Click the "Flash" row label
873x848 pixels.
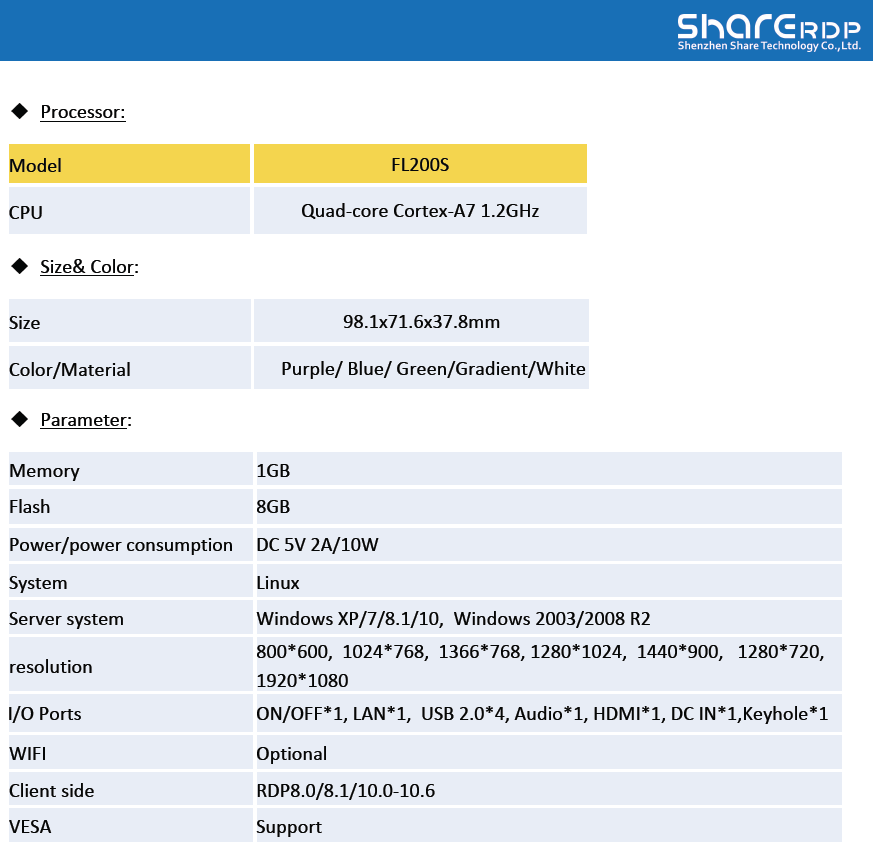point(30,507)
